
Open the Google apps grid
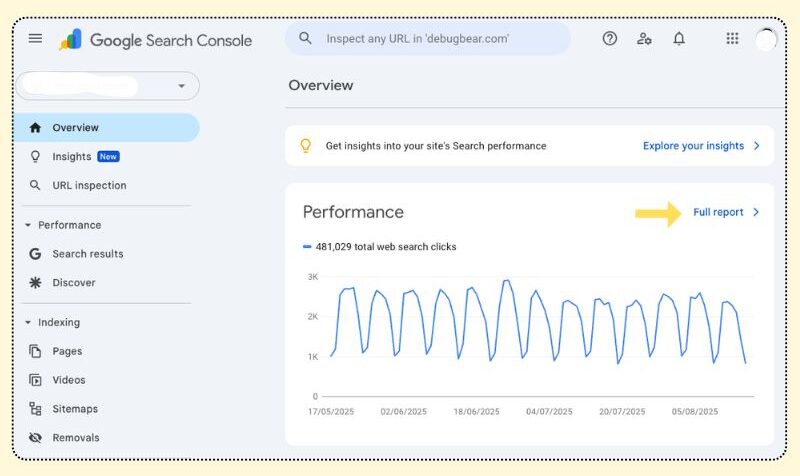pos(732,38)
